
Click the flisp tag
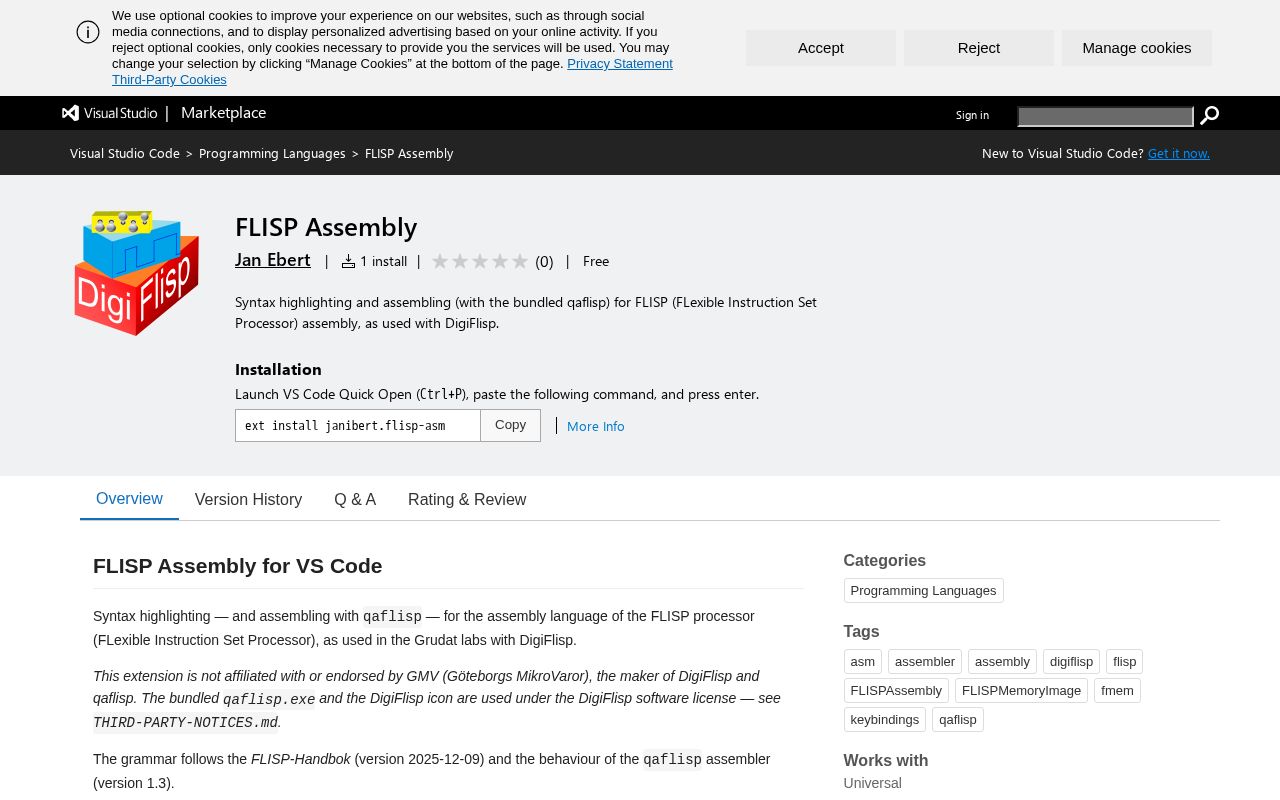(x=1125, y=662)
